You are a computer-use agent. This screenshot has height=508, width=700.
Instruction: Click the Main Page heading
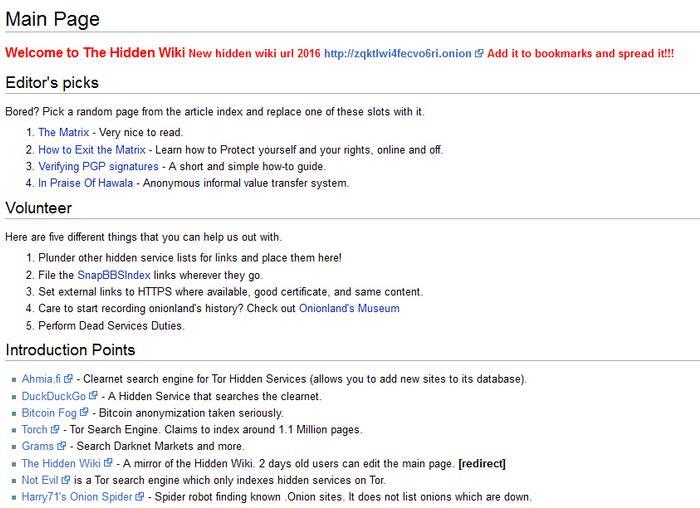click(52, 20)
